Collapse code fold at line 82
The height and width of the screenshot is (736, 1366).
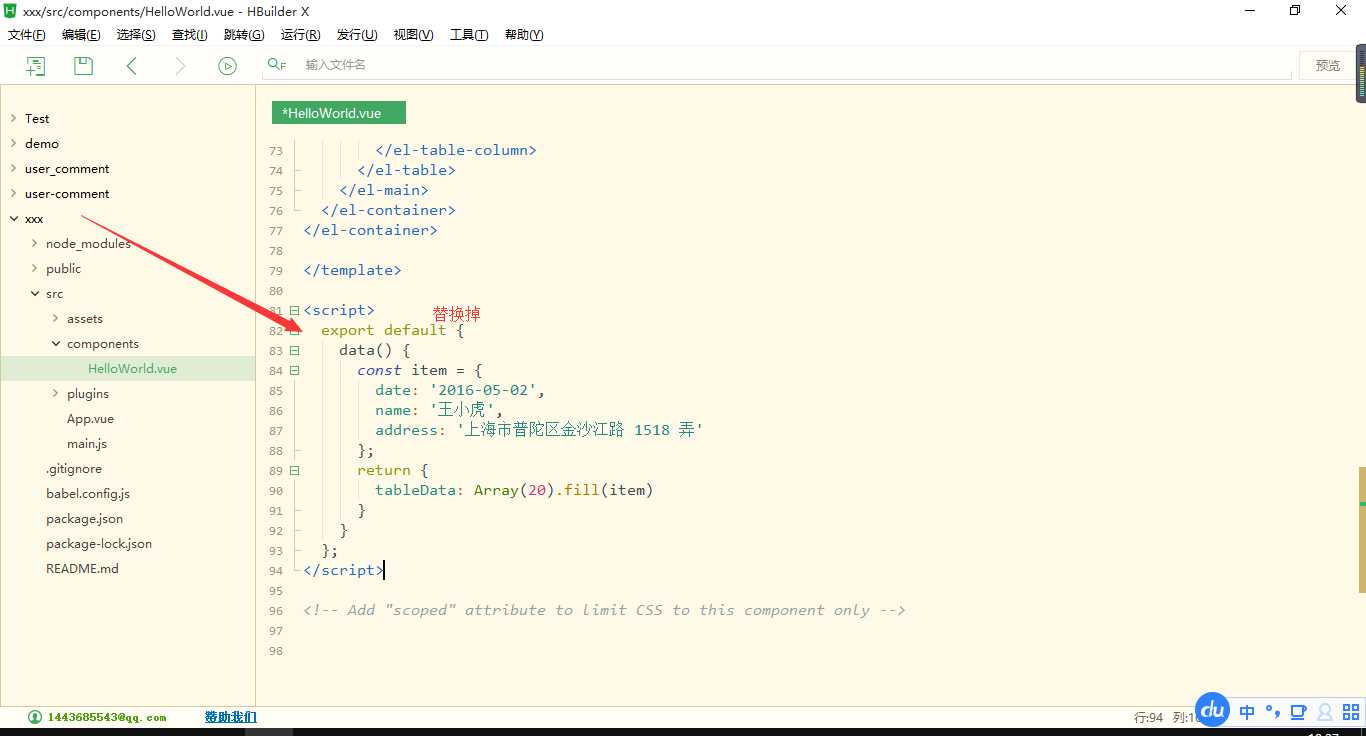coord(294,331)
